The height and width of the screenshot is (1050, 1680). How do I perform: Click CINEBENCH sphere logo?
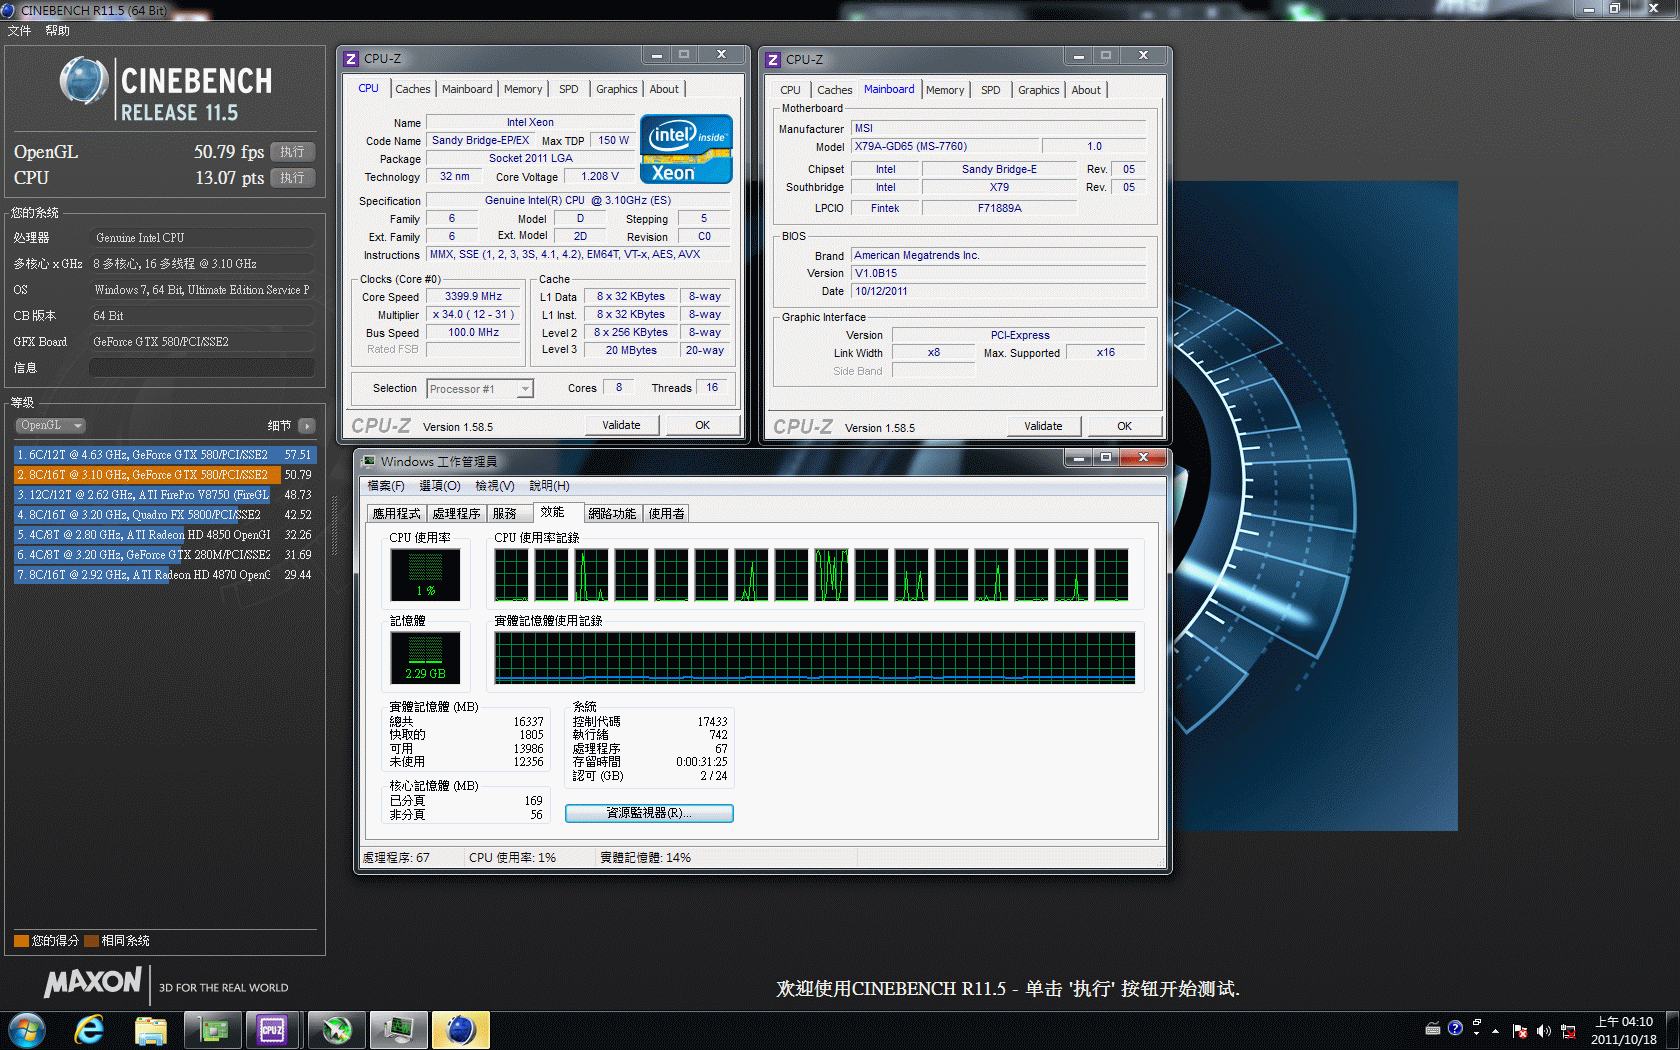[84, 82]
